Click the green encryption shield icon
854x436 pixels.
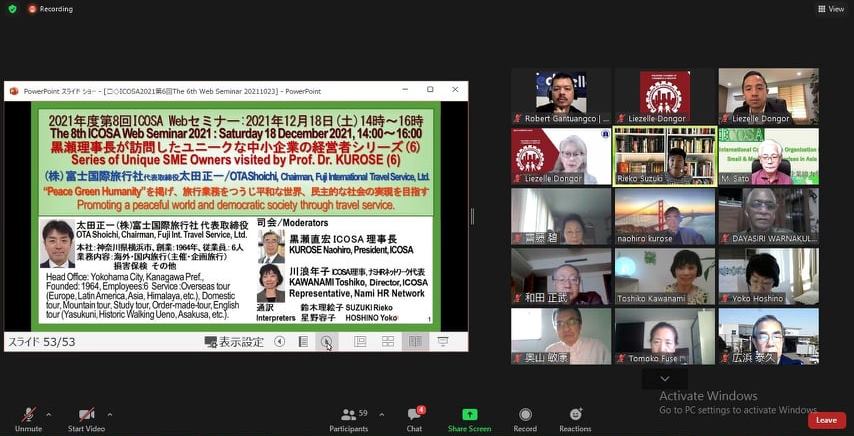click(x=12, y=9)
